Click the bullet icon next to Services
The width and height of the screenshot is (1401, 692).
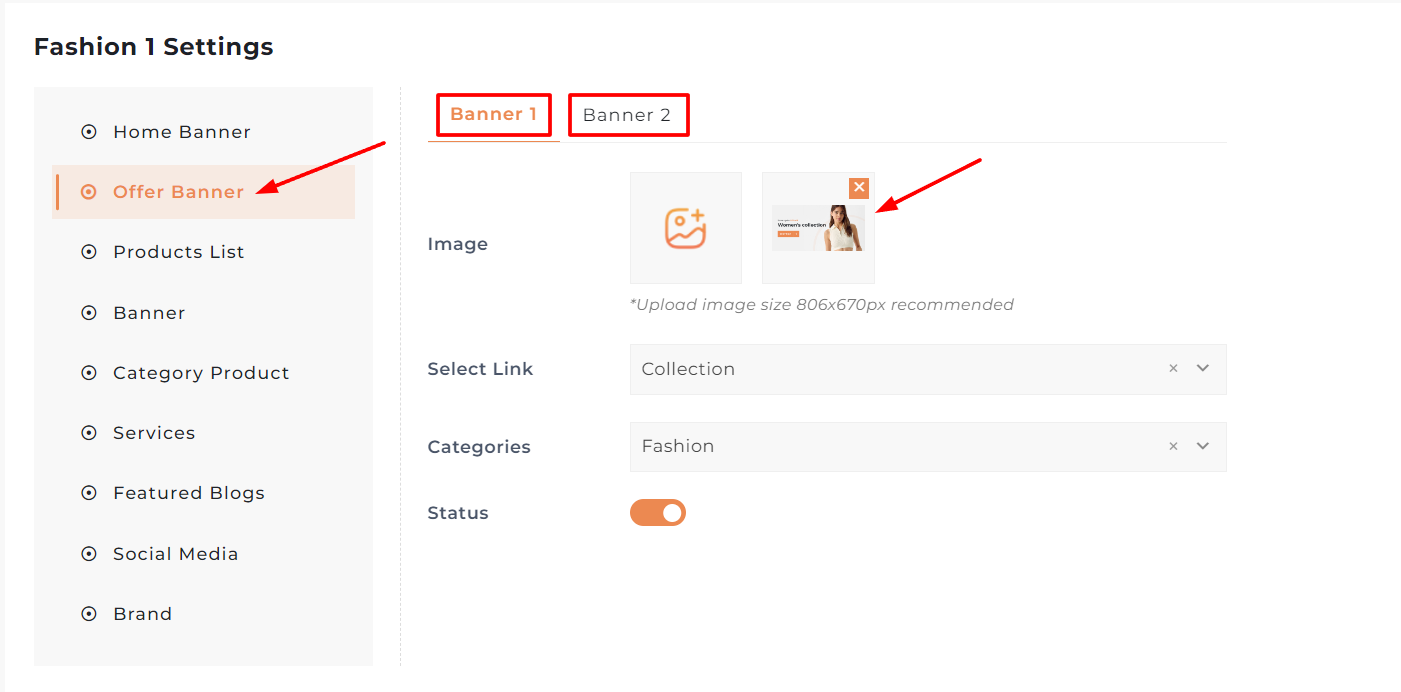(x=89, y=433)
